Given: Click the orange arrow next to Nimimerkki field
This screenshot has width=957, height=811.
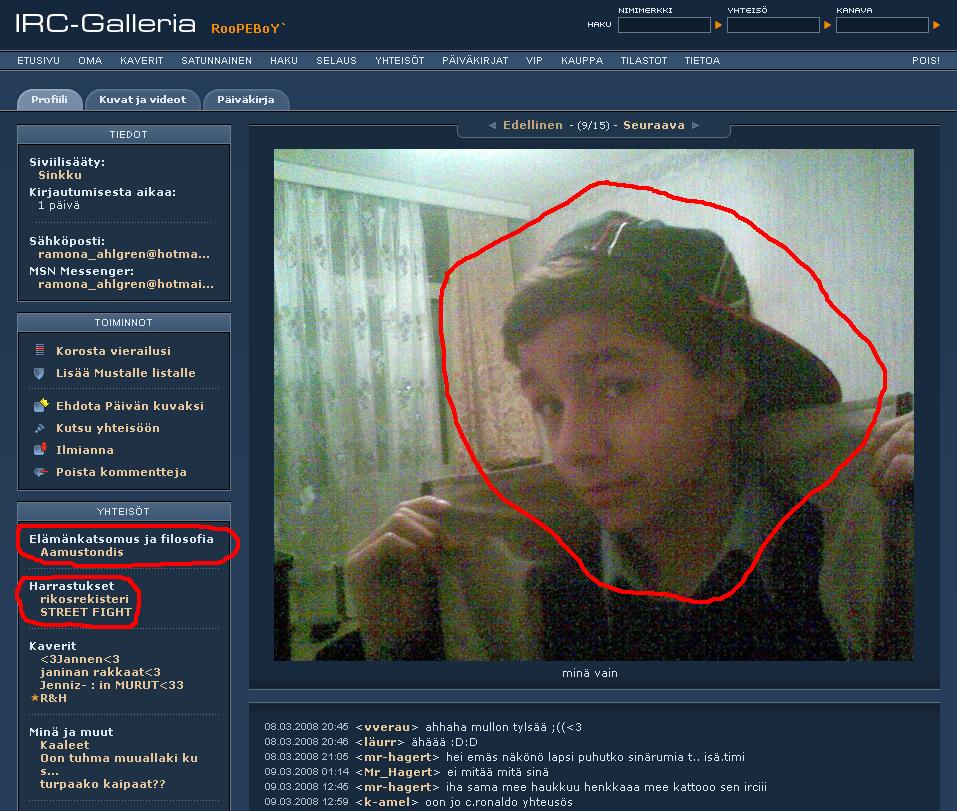Looking at the screenshot, I should (x=718, y=25).
